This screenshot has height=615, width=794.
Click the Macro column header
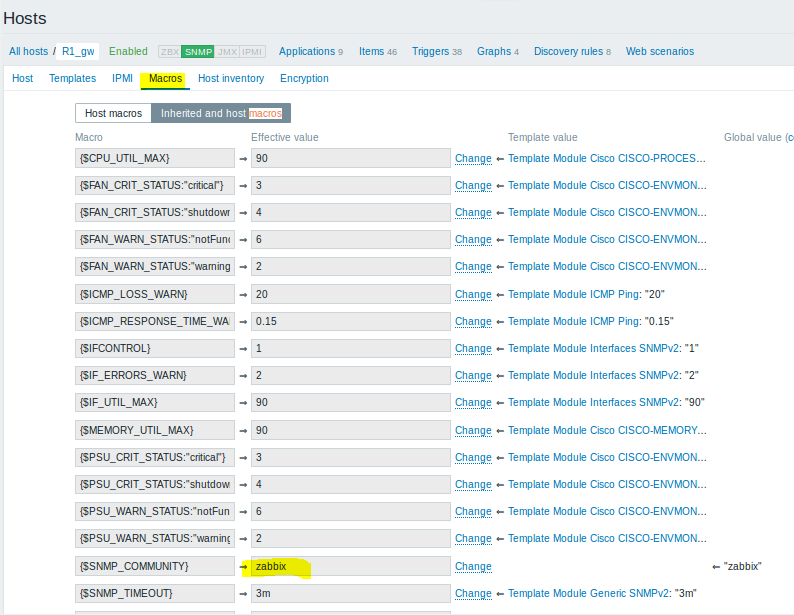(x=89, y=137)
